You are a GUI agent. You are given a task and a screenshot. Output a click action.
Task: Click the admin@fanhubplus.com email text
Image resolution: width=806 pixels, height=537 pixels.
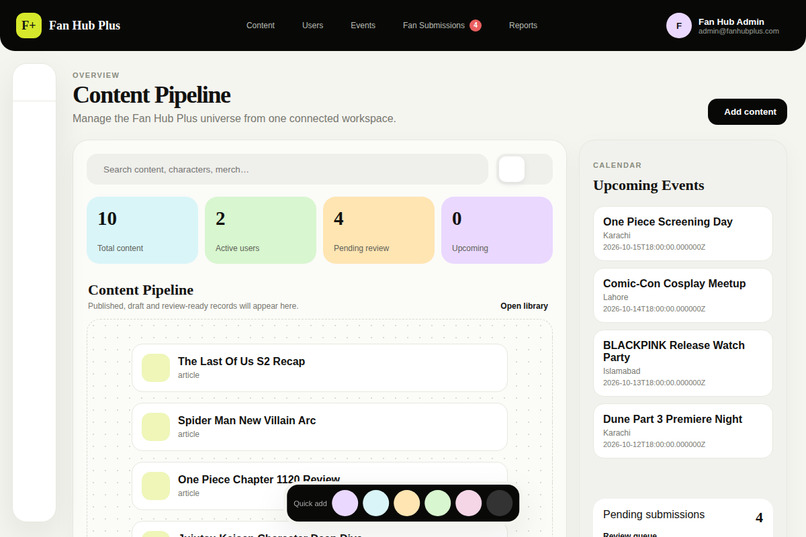point(738,31)
